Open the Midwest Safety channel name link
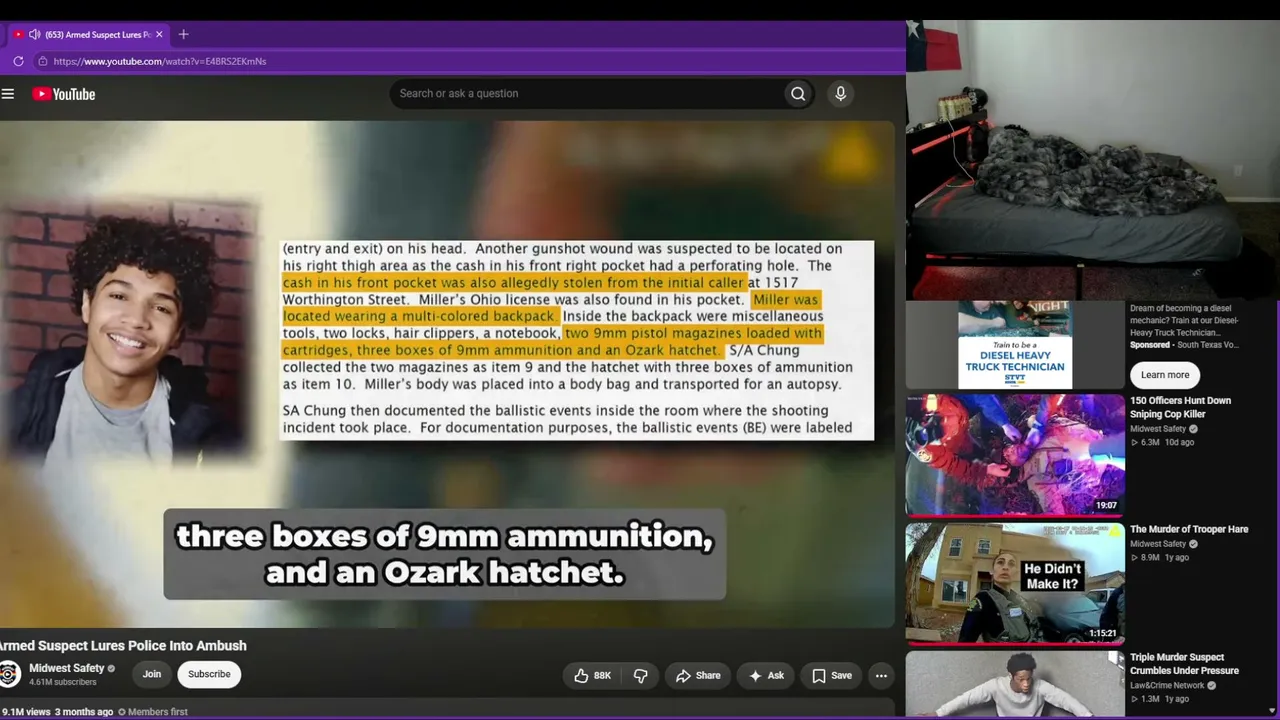Image resolution: width=1280 pixels, height=720 pixels. tap(67, 668)
